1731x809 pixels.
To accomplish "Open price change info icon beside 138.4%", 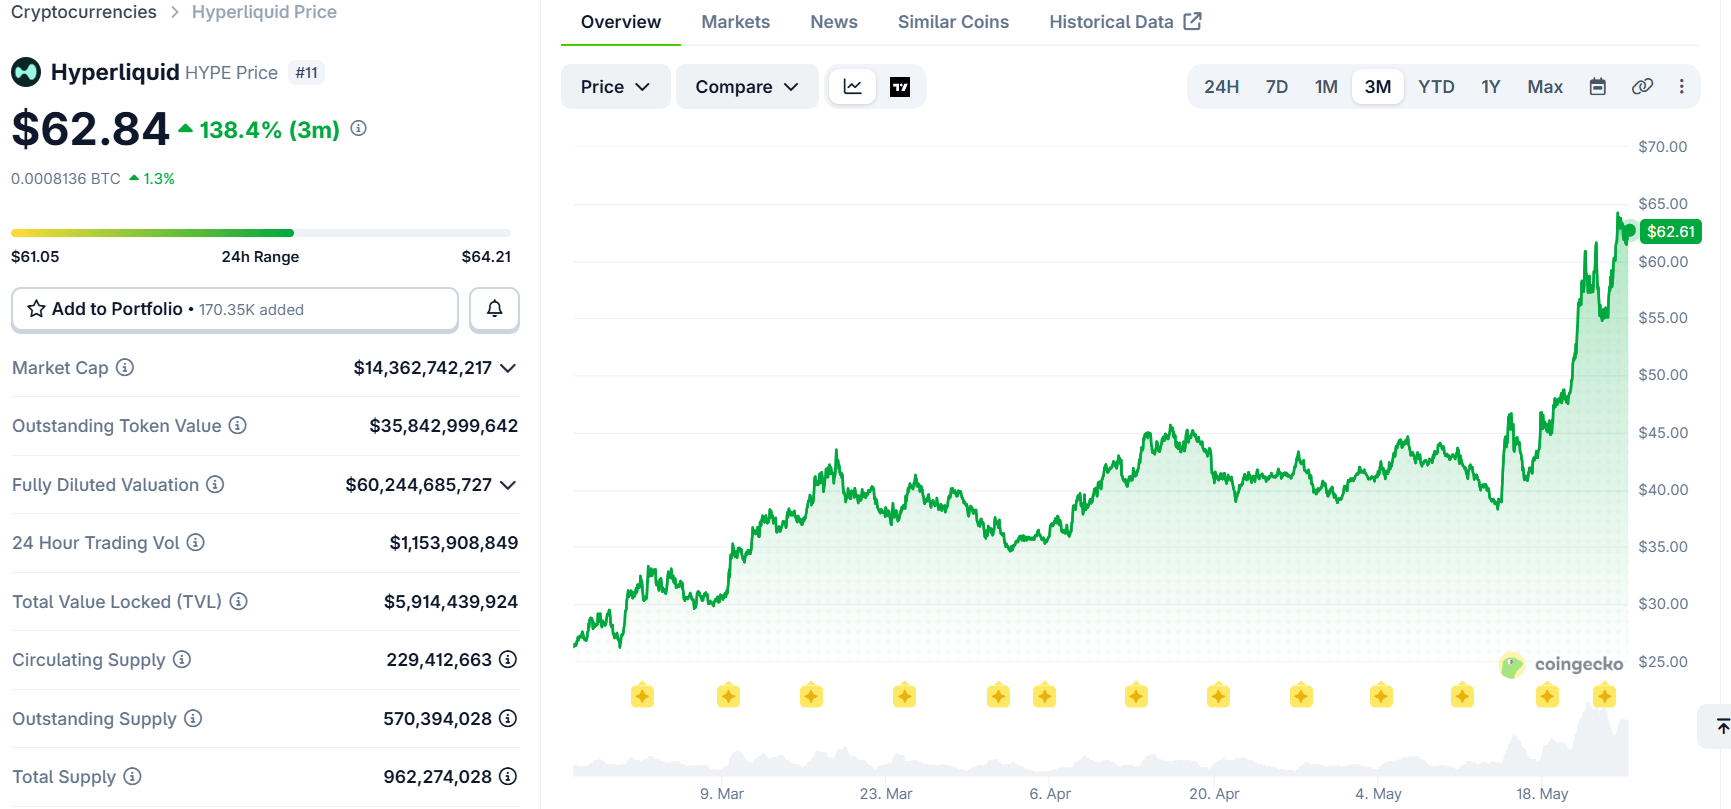I will pos(359,128).
